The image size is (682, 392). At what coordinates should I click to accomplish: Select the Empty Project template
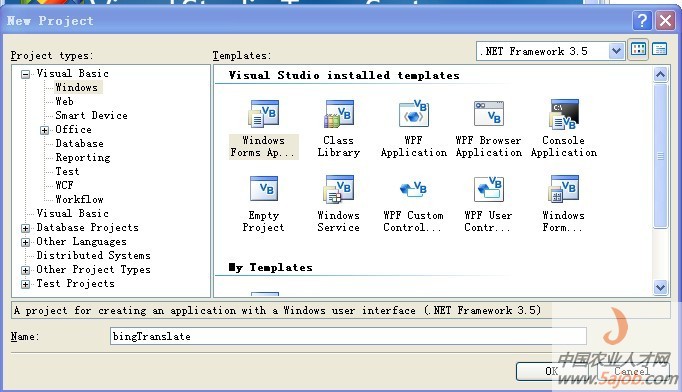tap(264, 204)
